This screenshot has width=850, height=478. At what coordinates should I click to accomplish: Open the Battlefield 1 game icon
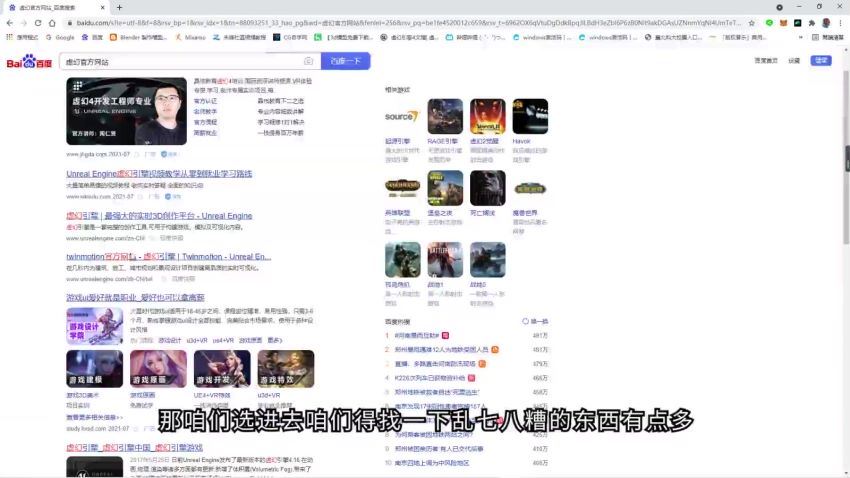(x=445, y=260)
